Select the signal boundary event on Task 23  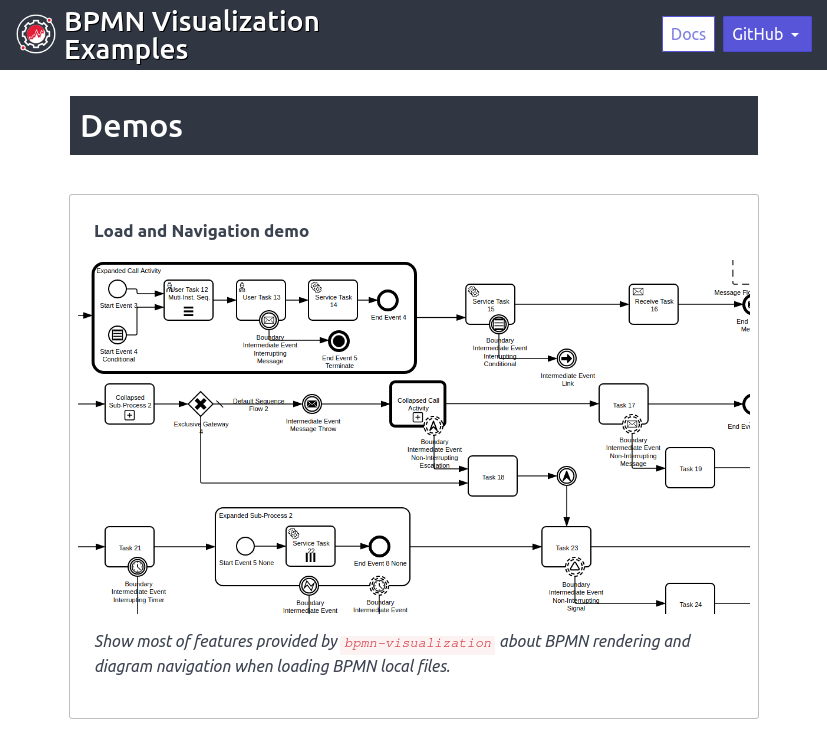pos(574,567)
